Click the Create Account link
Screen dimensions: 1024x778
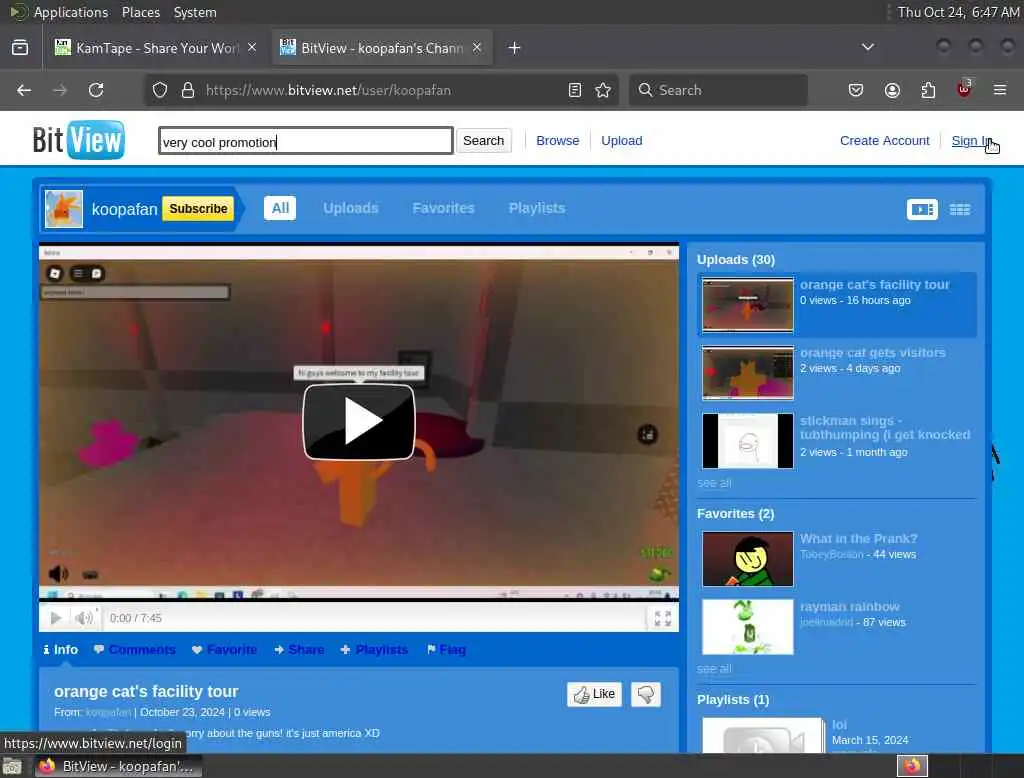click(x=884, y=140)
